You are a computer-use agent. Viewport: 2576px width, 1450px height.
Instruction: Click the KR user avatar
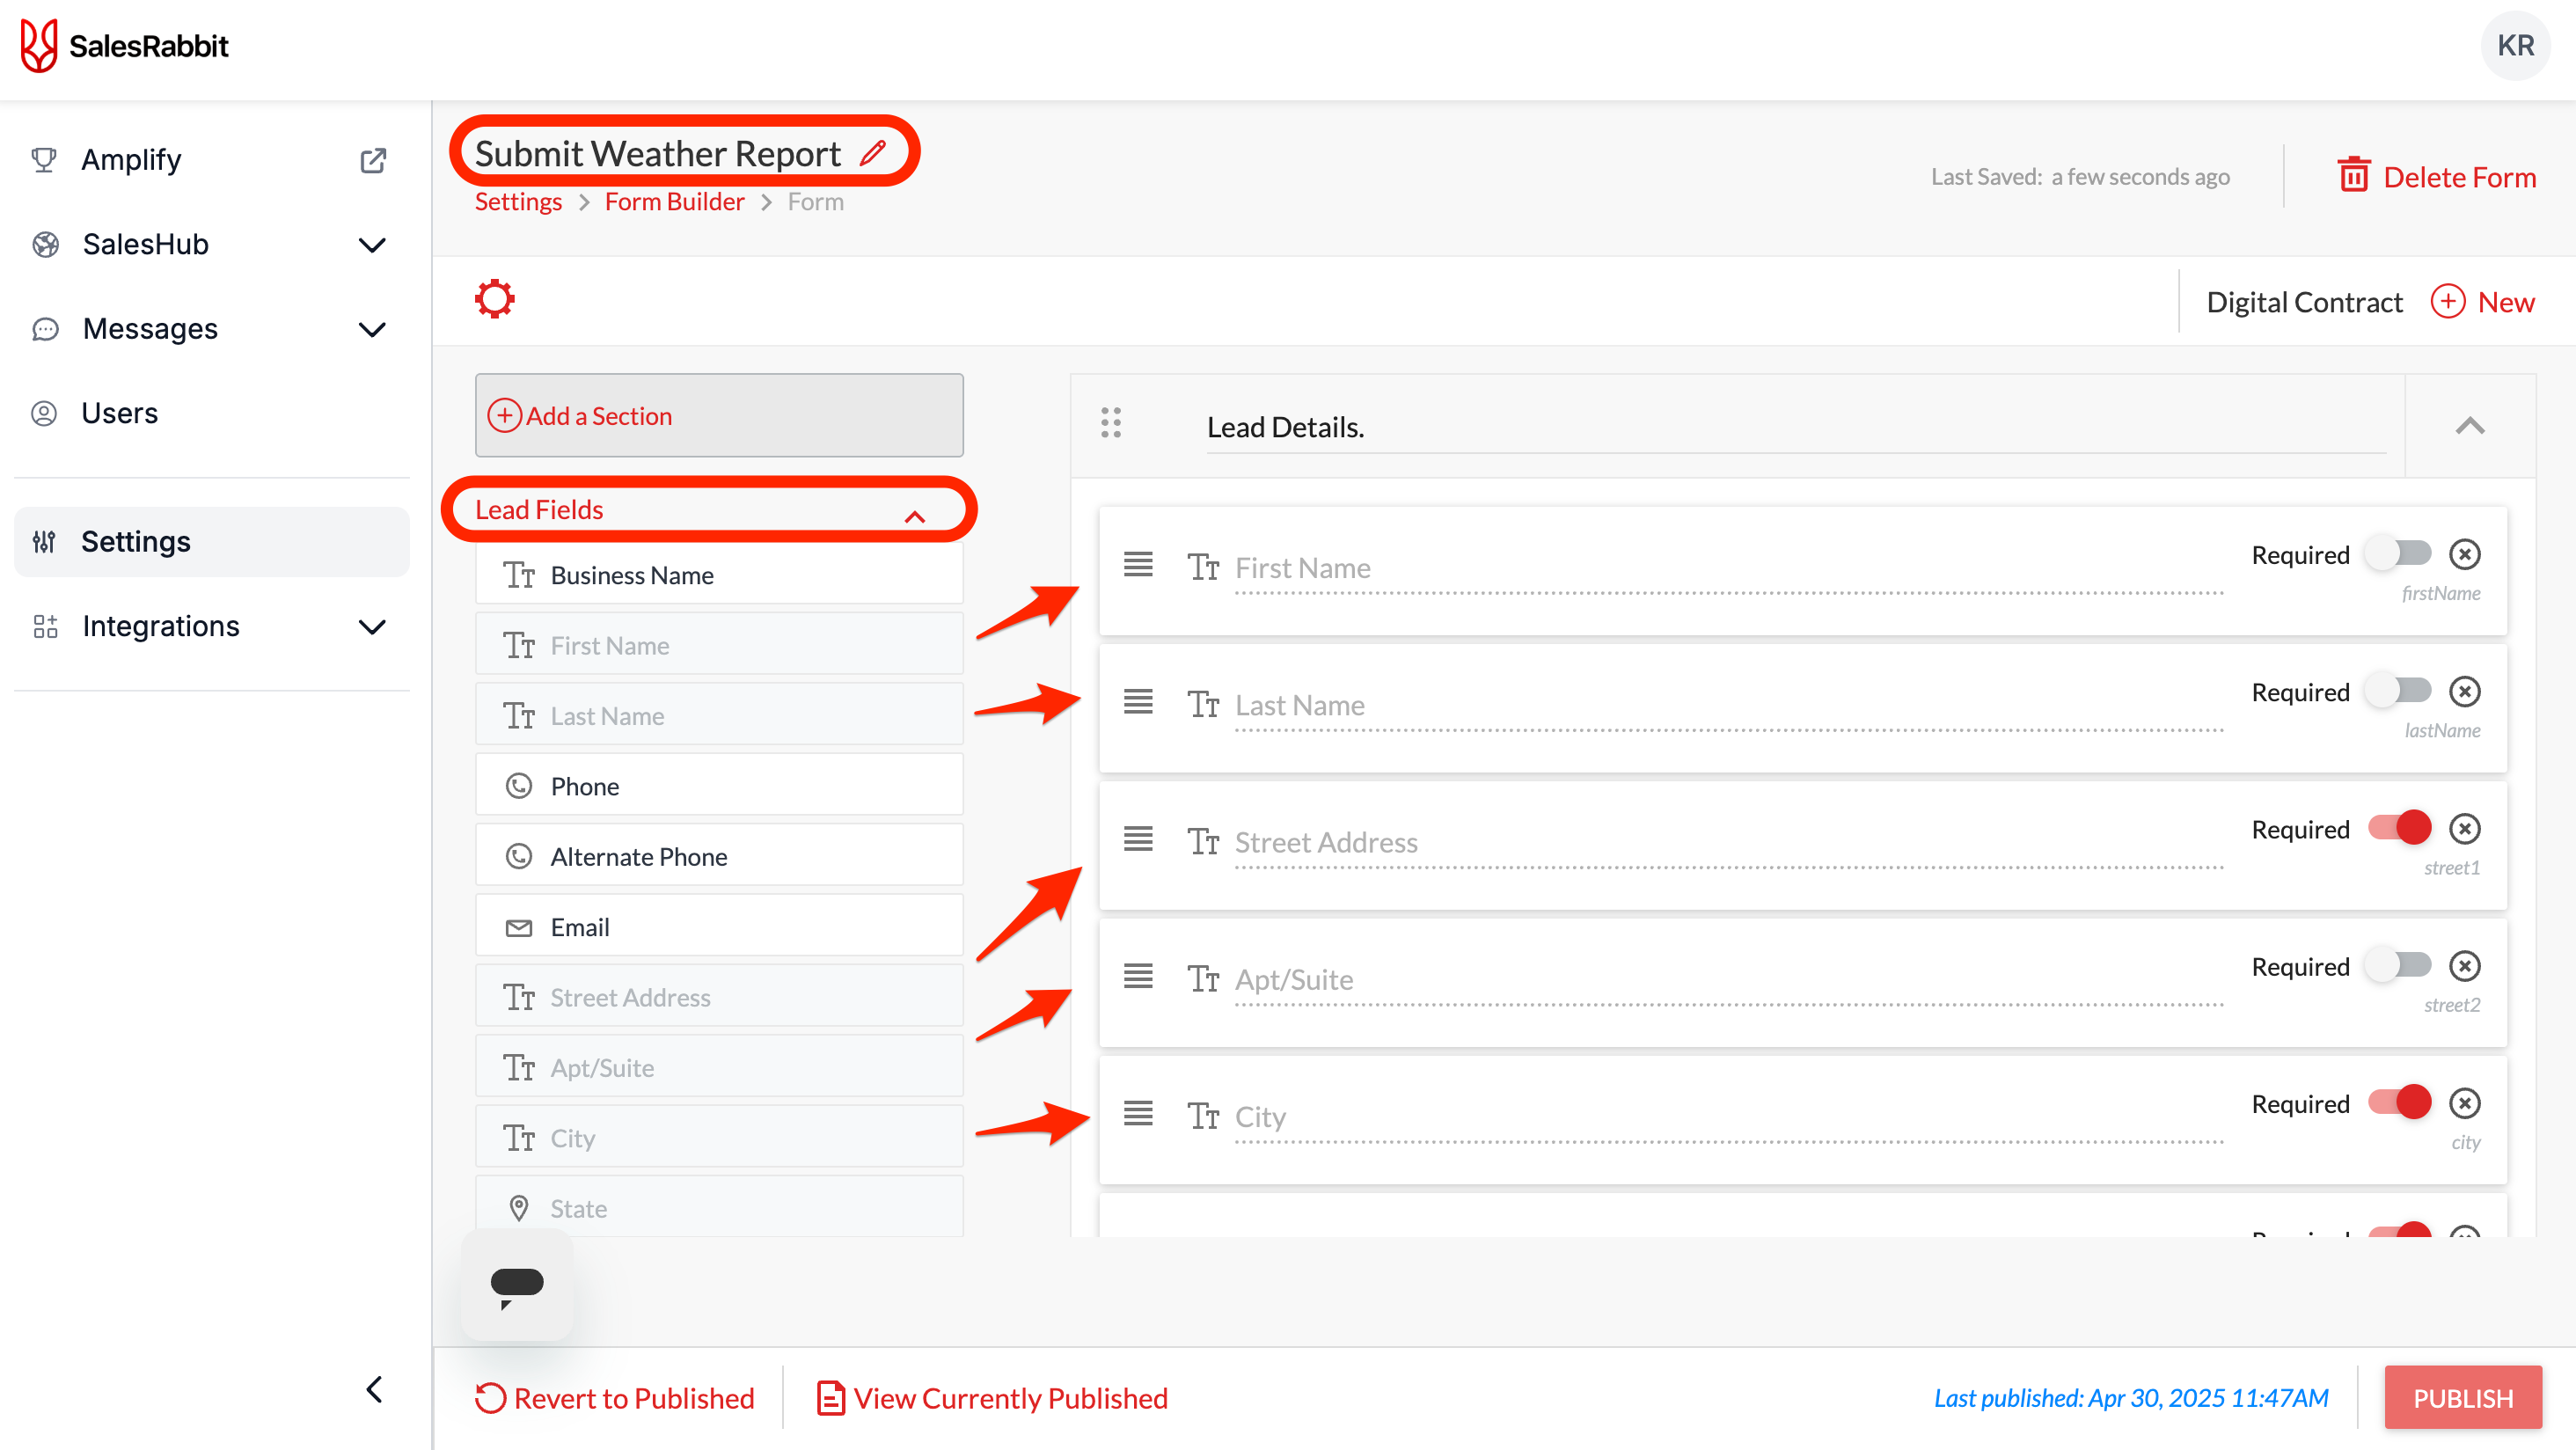2514,46
